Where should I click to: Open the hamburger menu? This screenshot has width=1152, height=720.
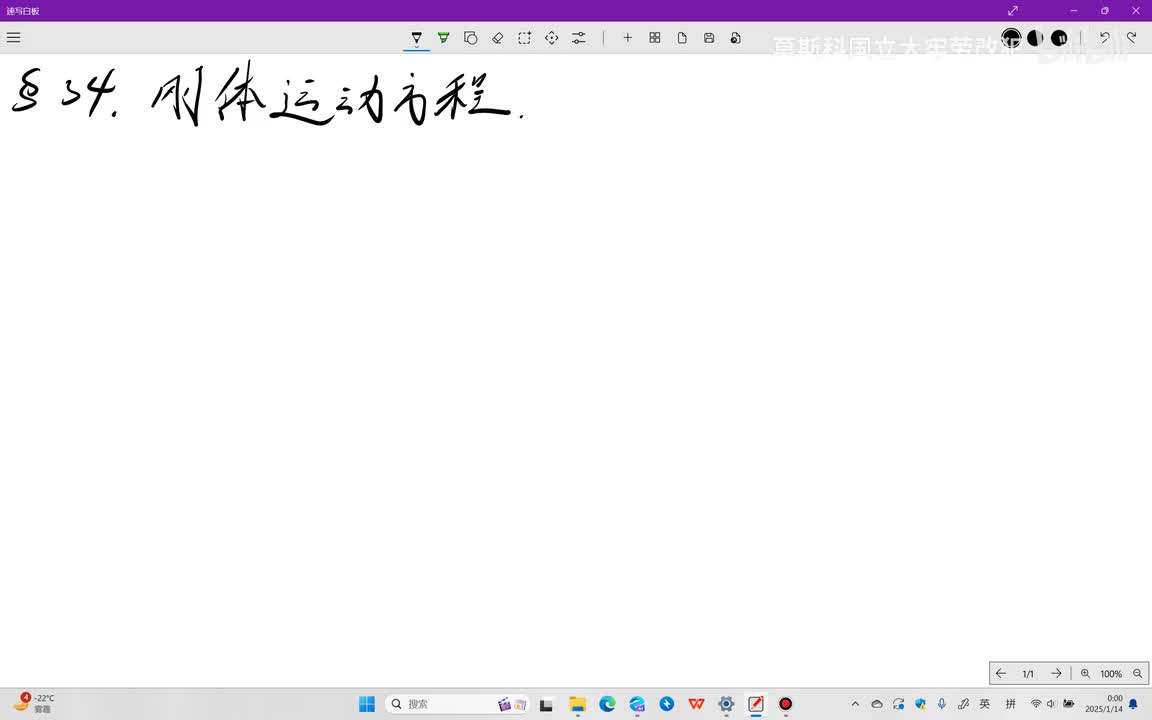pos(13,37)
